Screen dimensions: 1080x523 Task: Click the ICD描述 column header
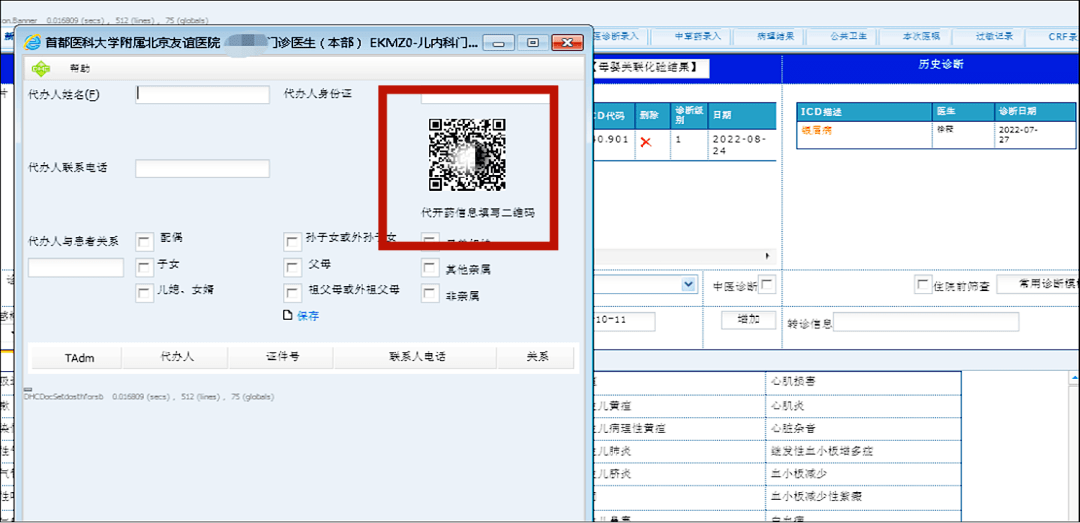click(865, 112)
